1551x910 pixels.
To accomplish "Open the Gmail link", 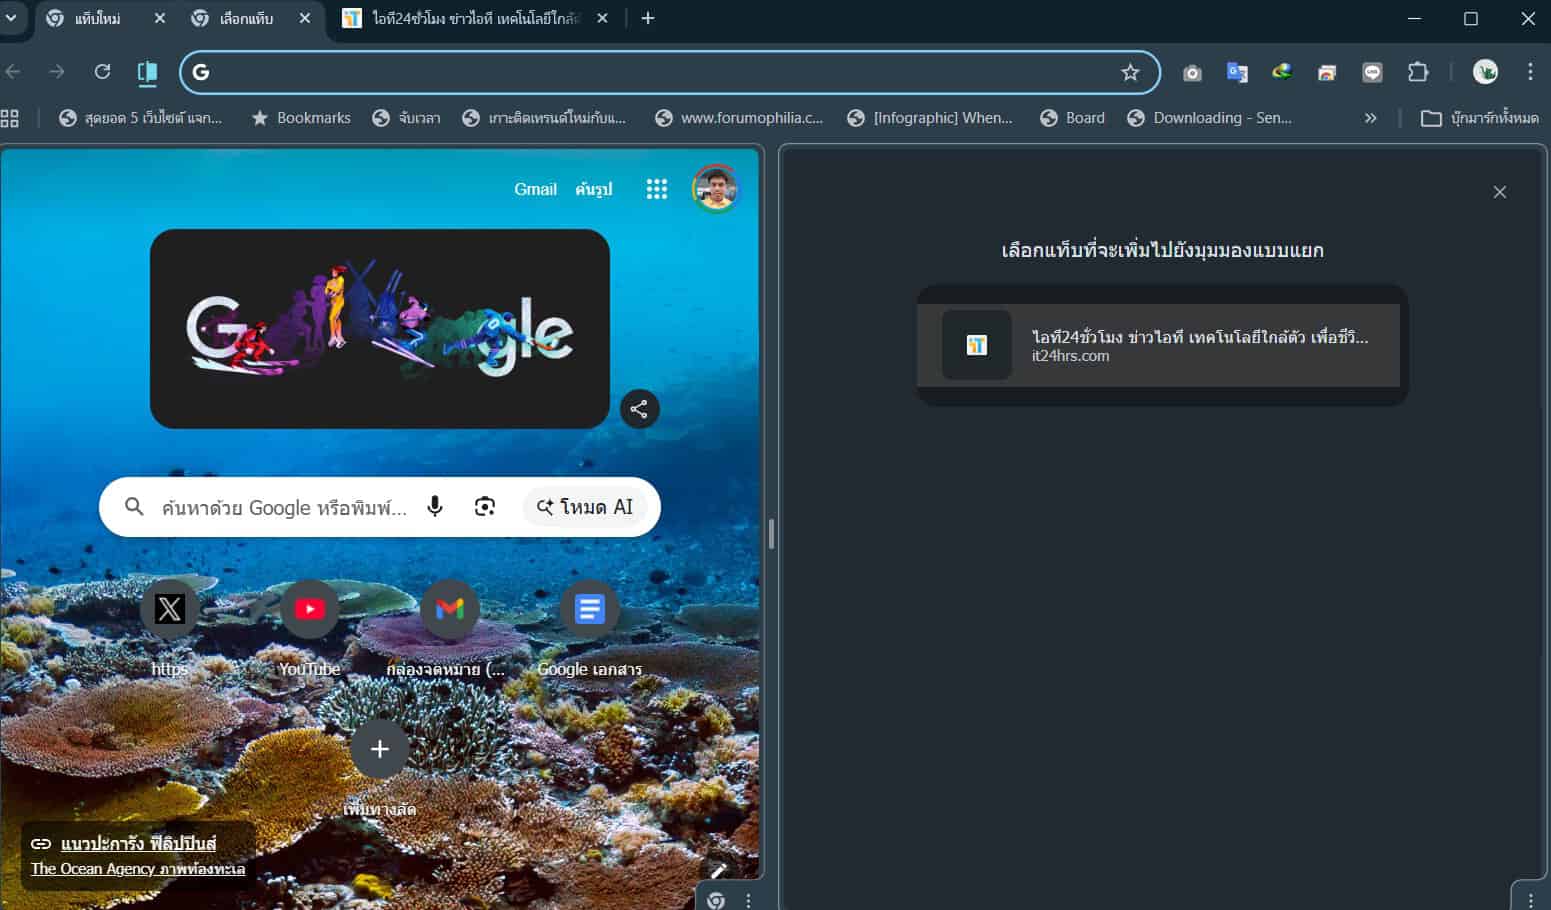I will pos(535,189).
